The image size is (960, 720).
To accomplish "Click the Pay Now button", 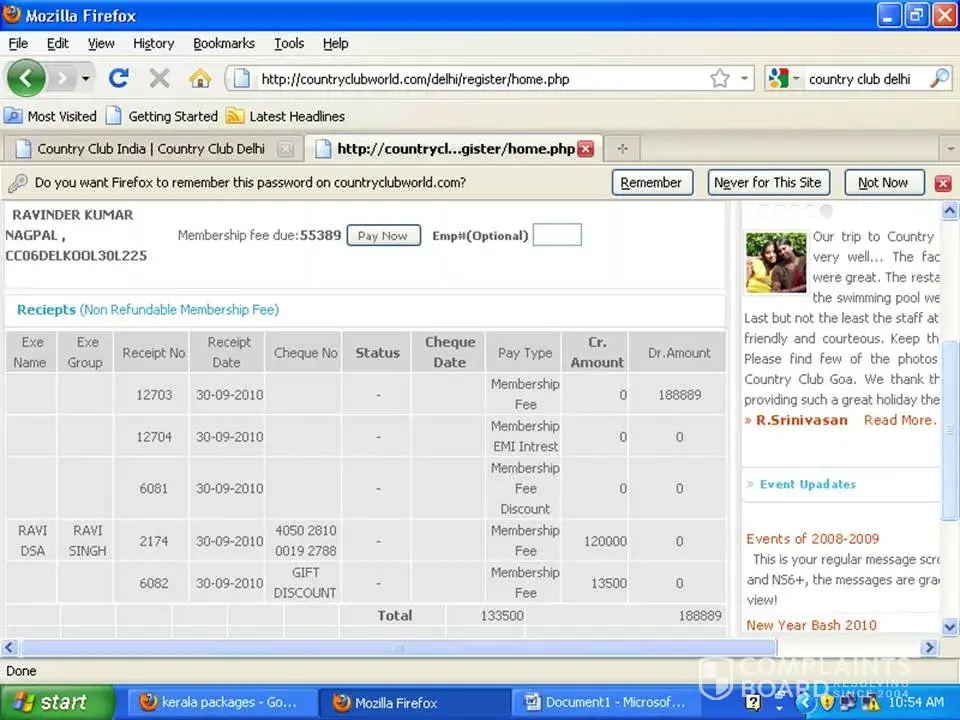I will click(x=383, y=236).
